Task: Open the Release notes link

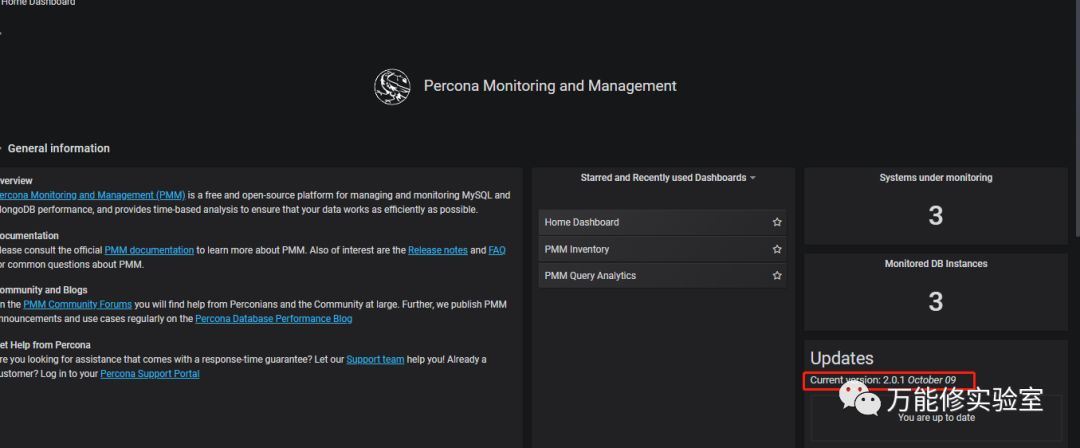Action: click(x=437, y=250)
